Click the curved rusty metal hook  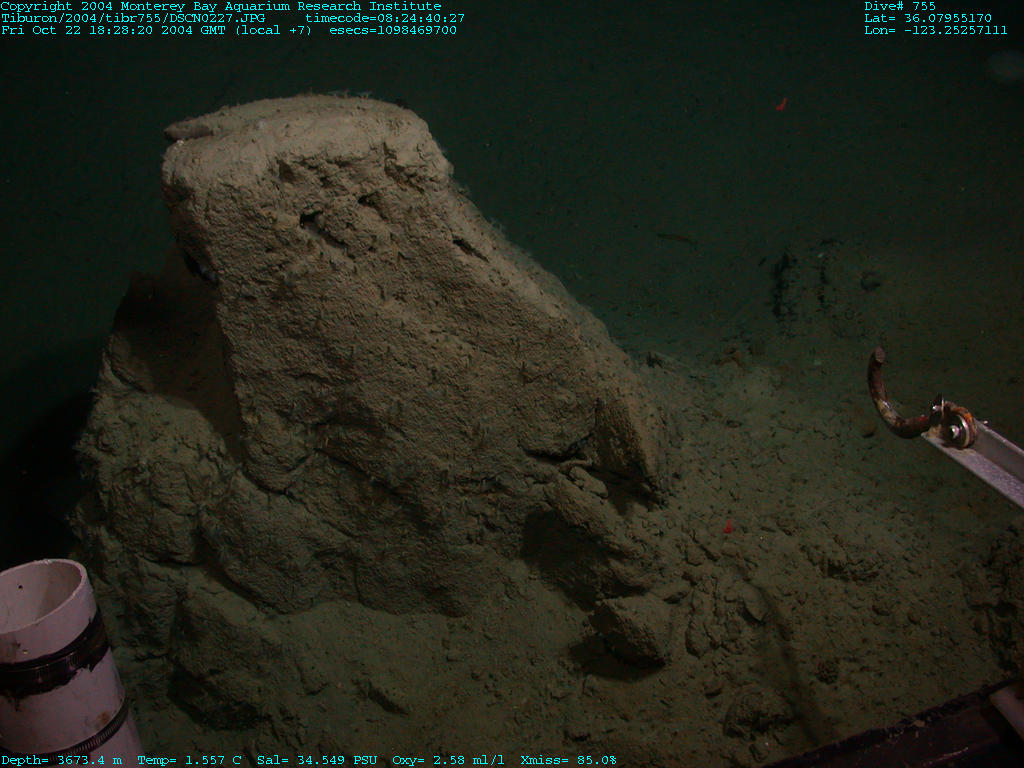click(x=888, y=400)
